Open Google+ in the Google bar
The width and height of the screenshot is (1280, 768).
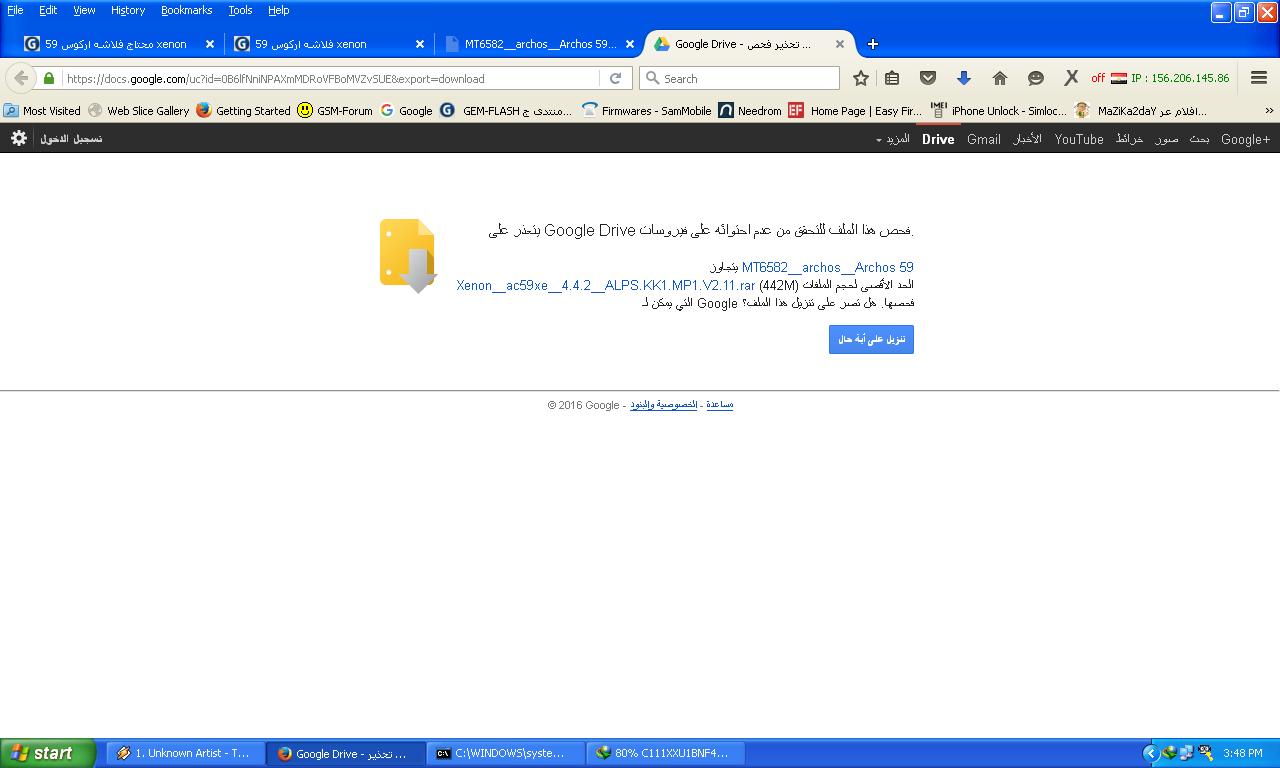1245,139
